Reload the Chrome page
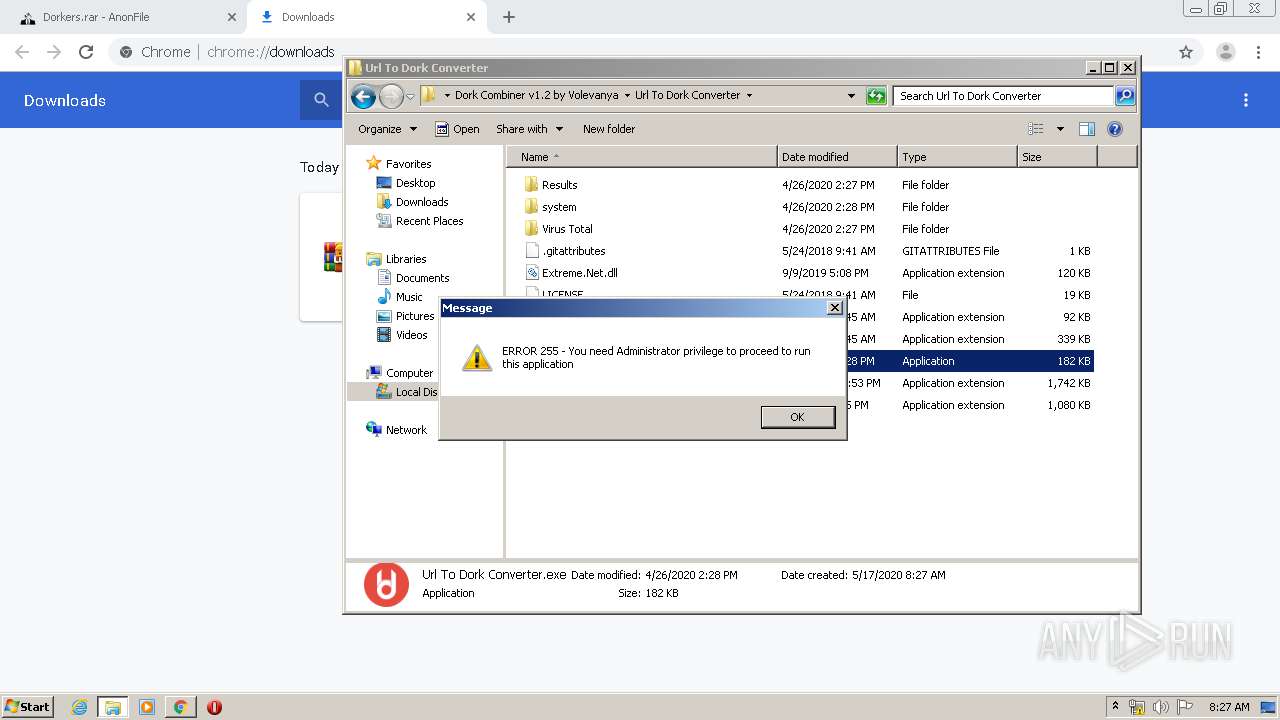Screen dimensions: 1280x720 86,52
